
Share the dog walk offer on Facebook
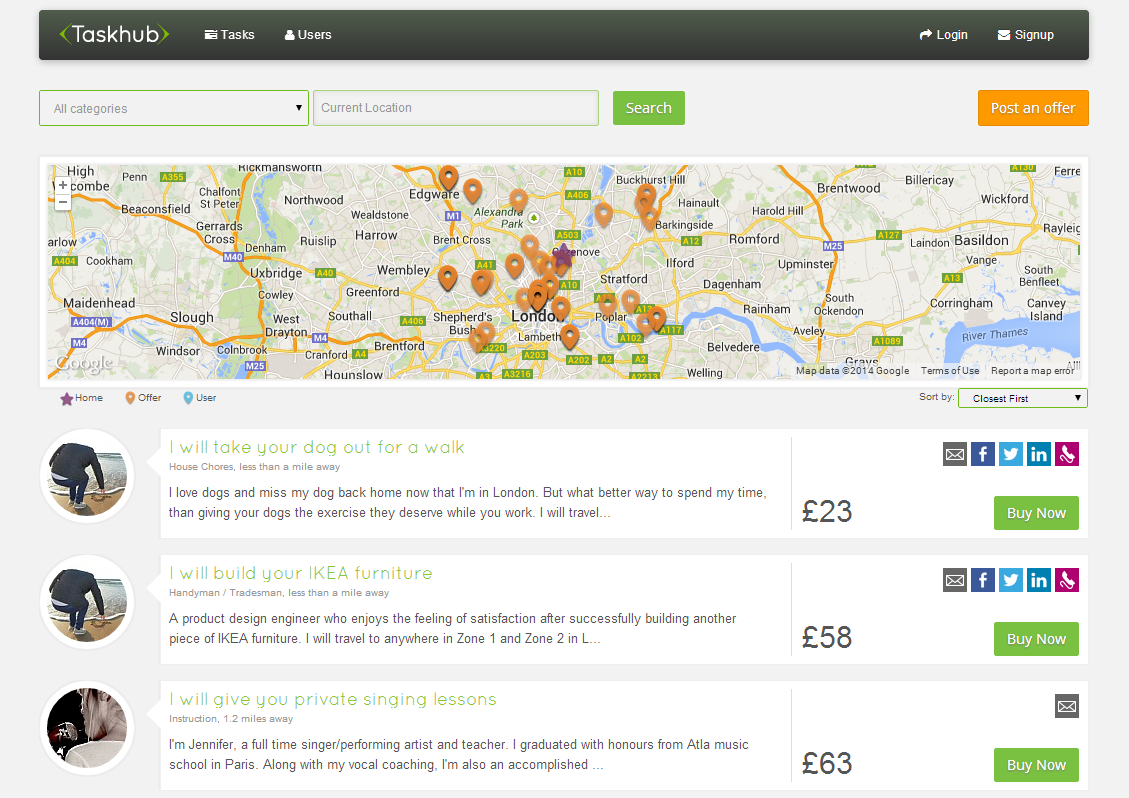pos(982,454)
